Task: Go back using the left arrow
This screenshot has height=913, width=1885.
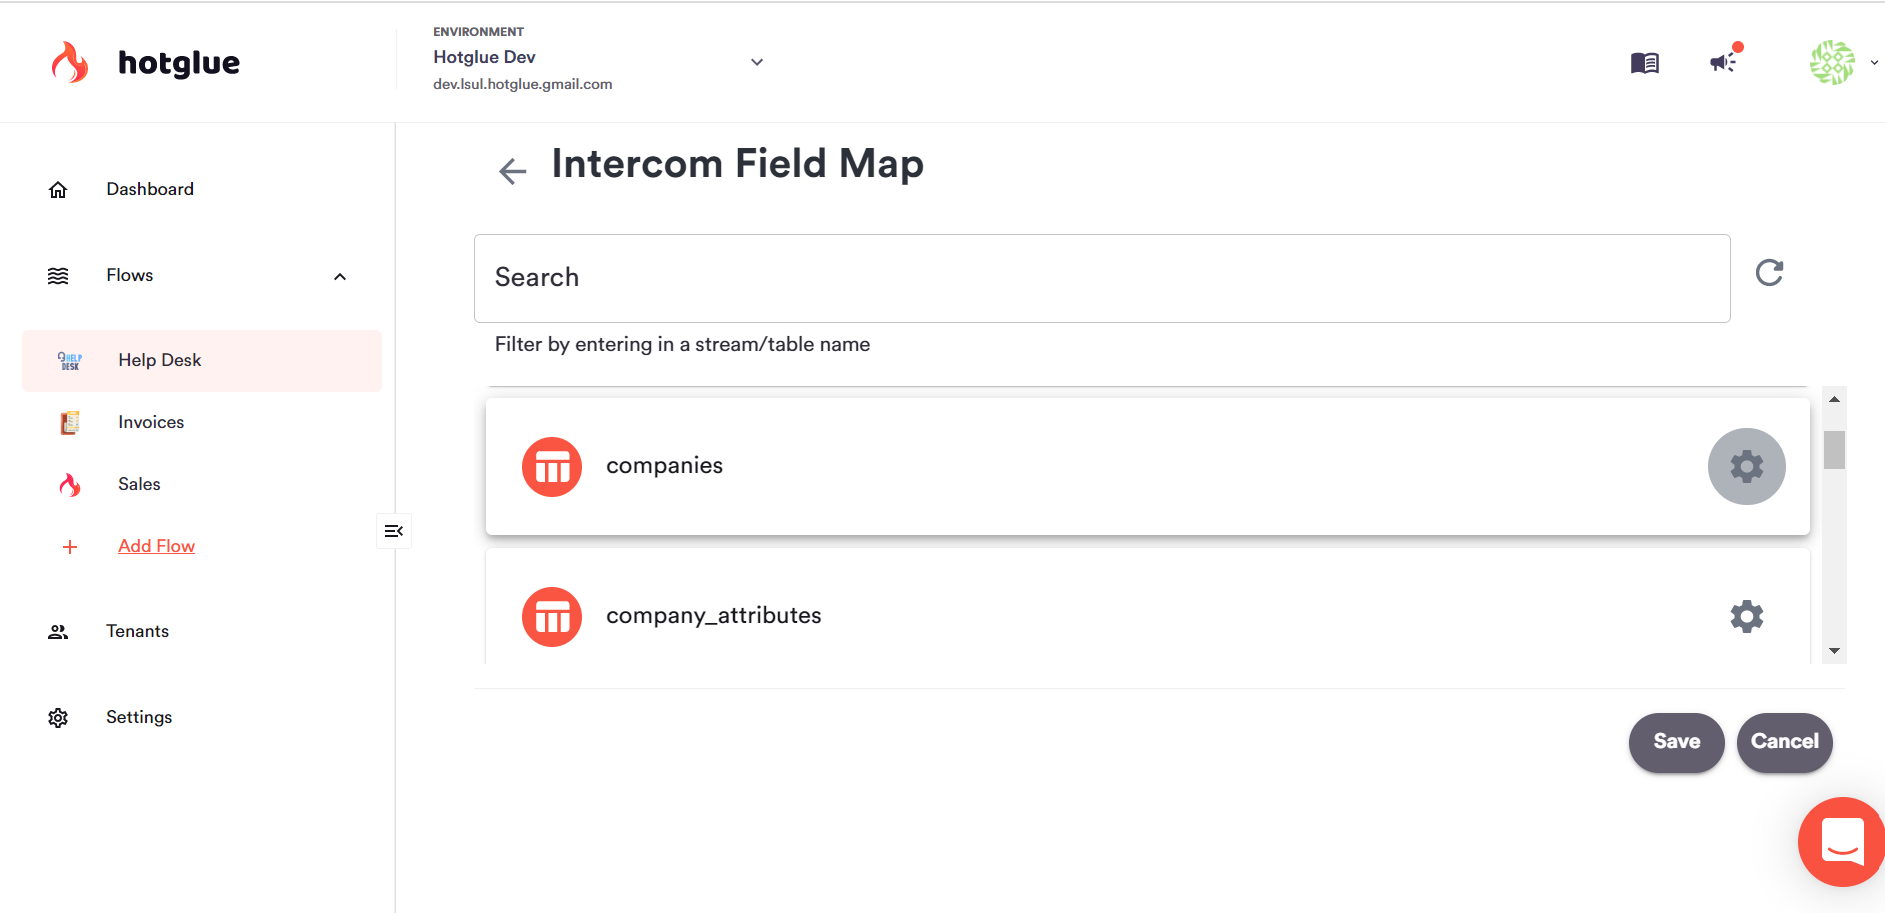Action: (x=512, y=171)
